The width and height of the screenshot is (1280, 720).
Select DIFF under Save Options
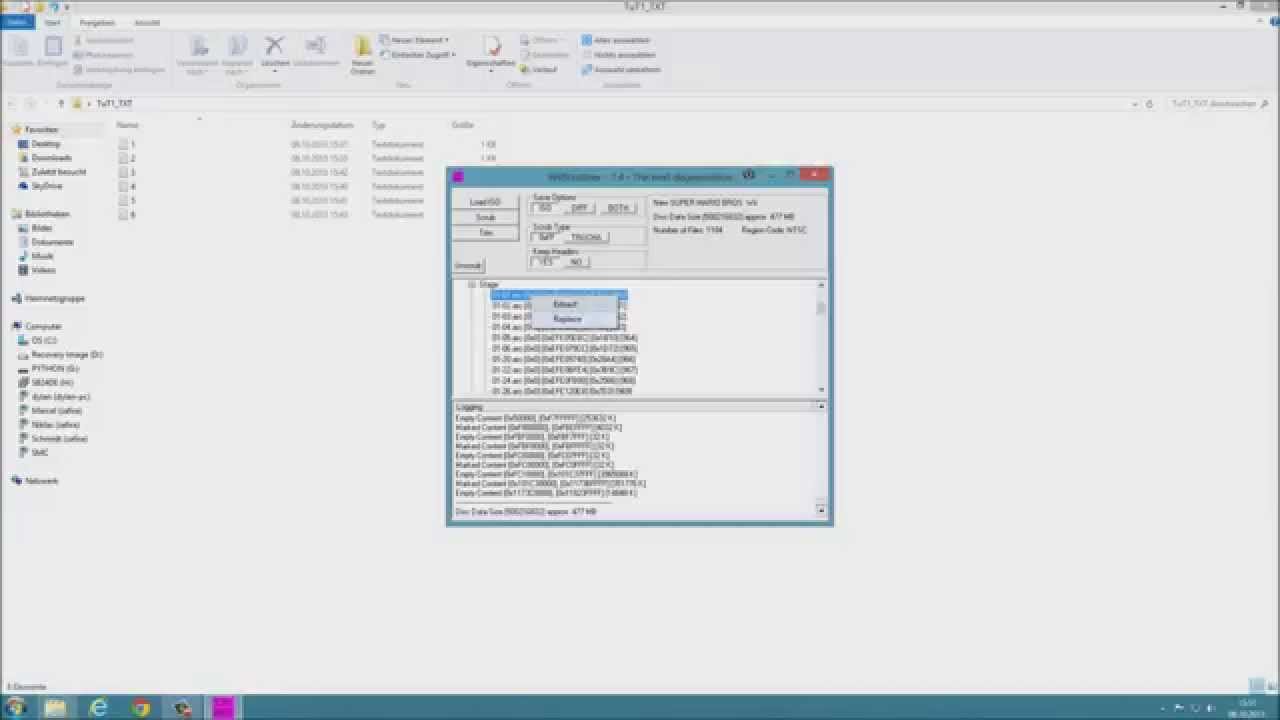(x=580, y=208)
